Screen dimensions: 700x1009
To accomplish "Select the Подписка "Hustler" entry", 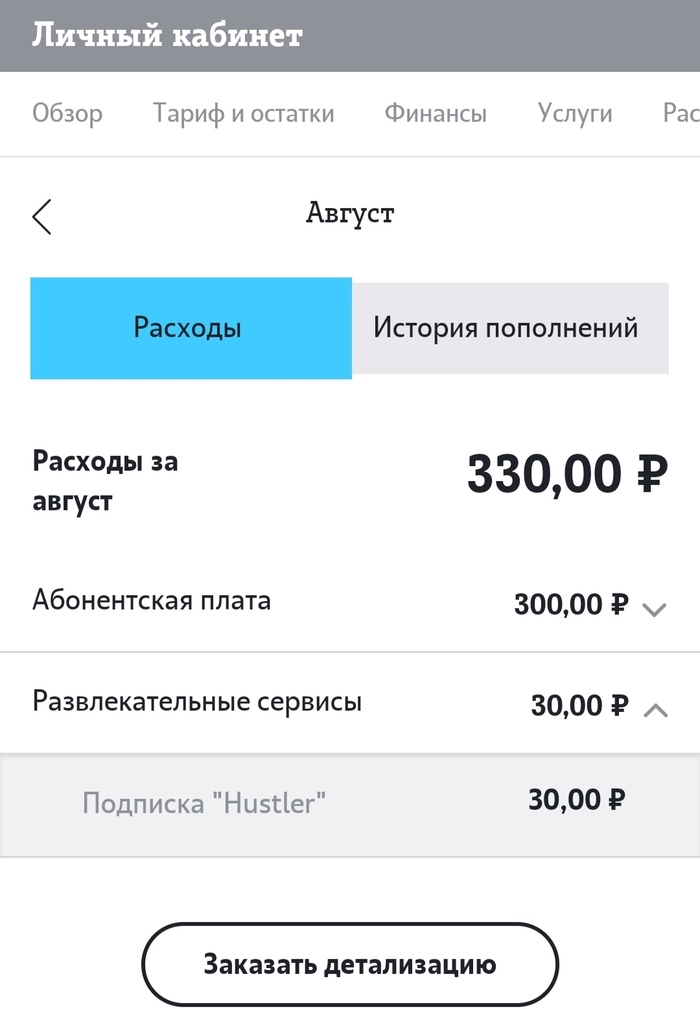I will (x=205, y=802).
